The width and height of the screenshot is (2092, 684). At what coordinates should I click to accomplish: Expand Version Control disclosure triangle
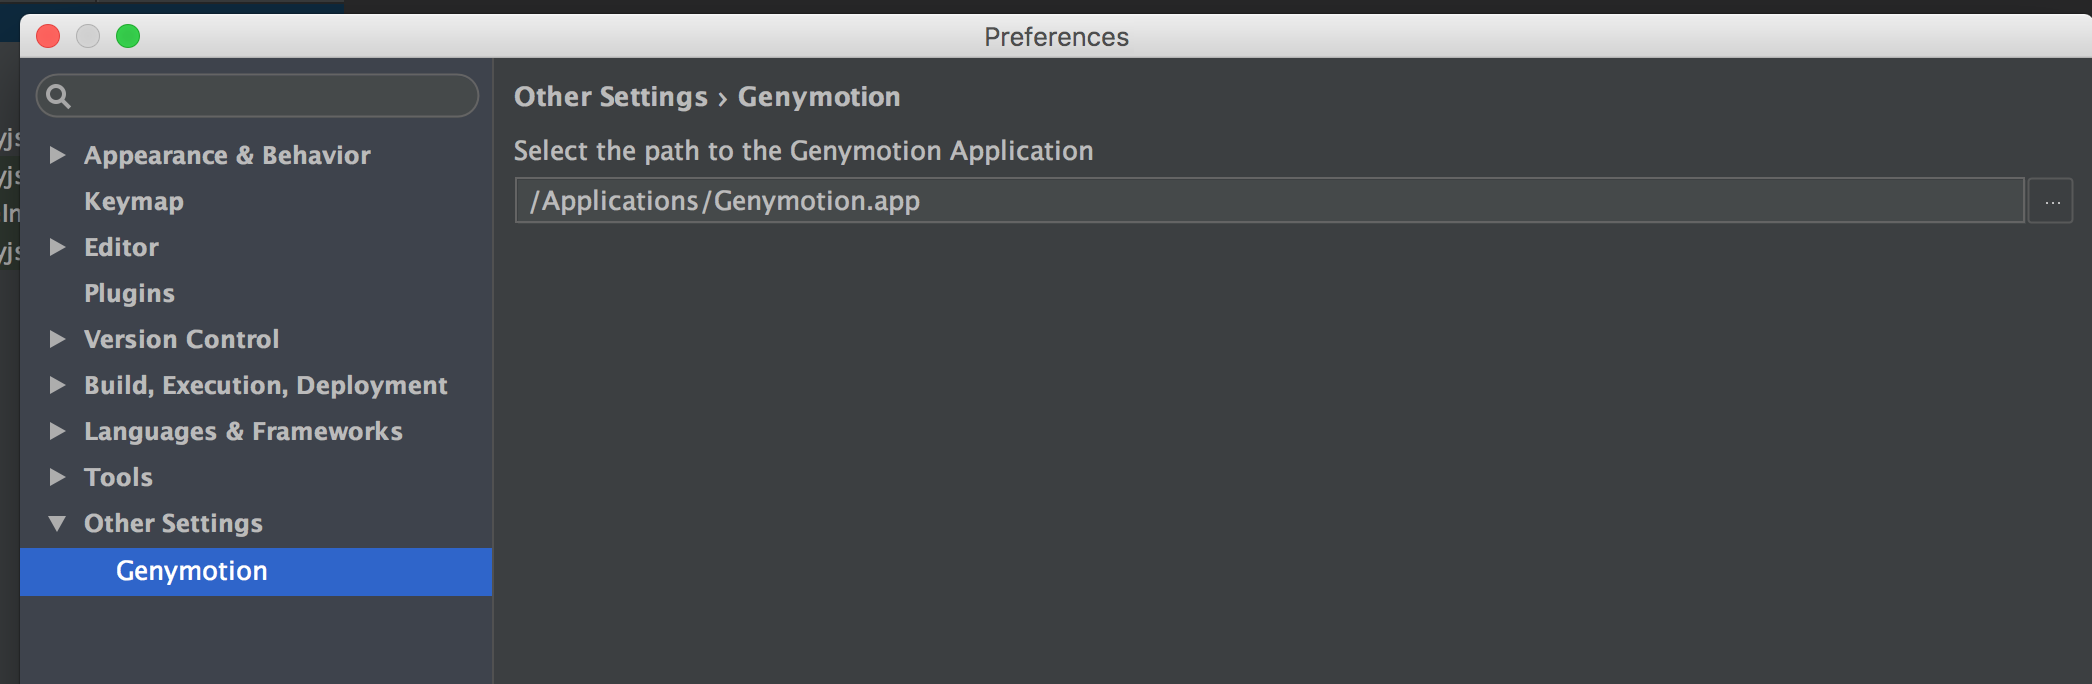click(x=58, y=339)
